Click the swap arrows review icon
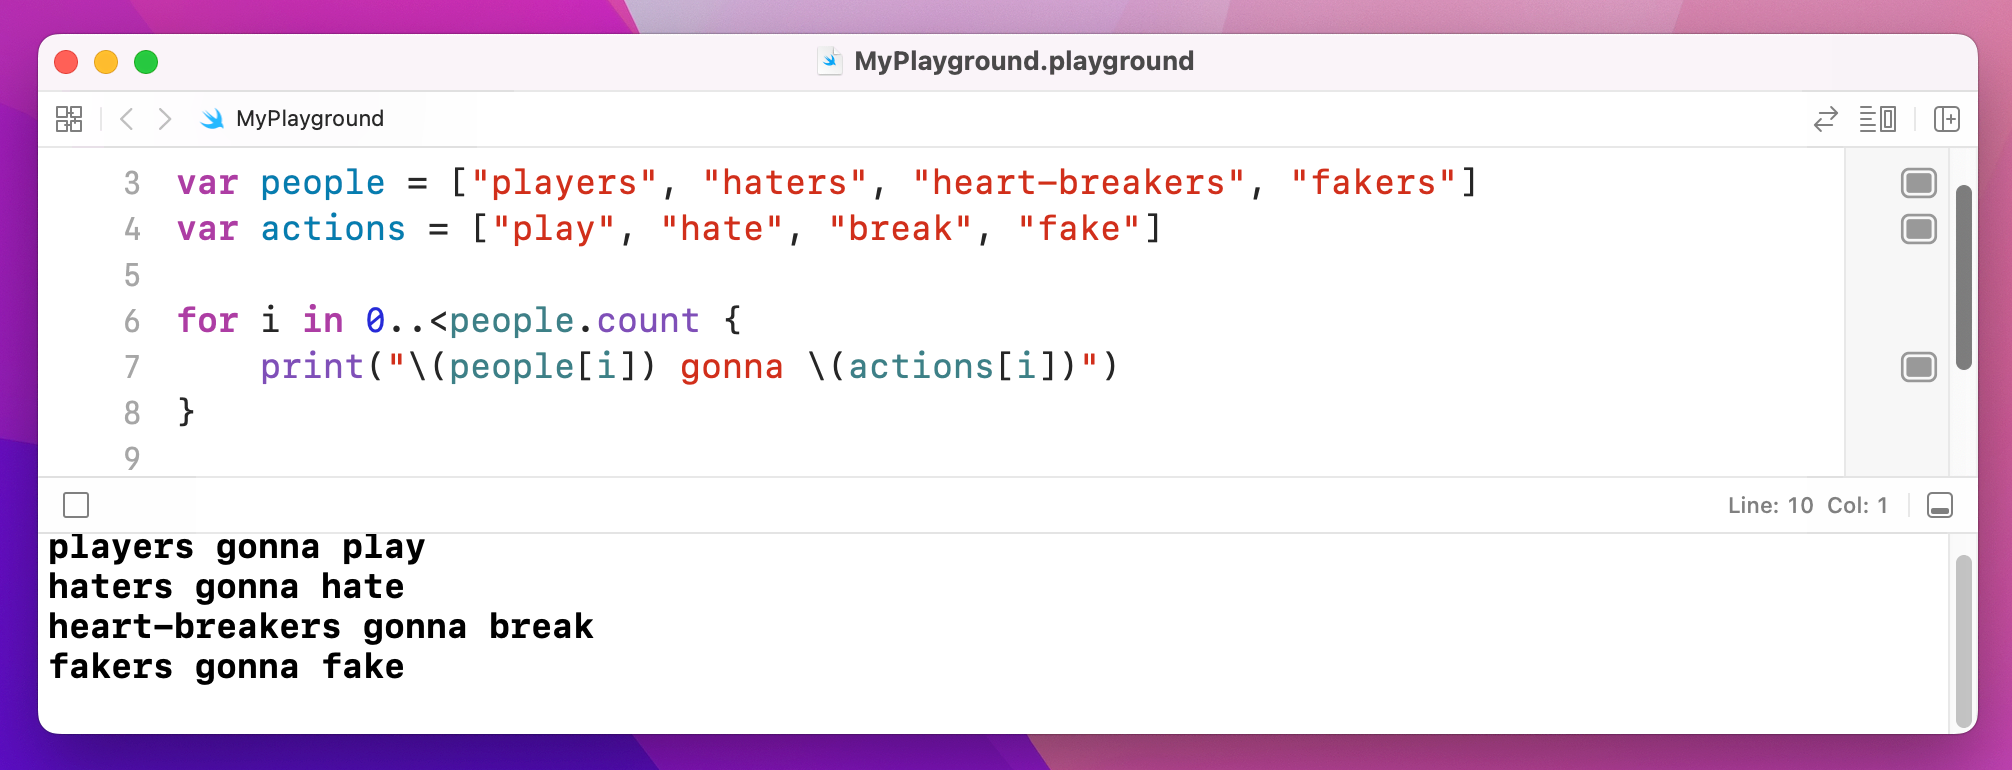The height and width of the screenshot is (770, 2012). coord(1825,119)
